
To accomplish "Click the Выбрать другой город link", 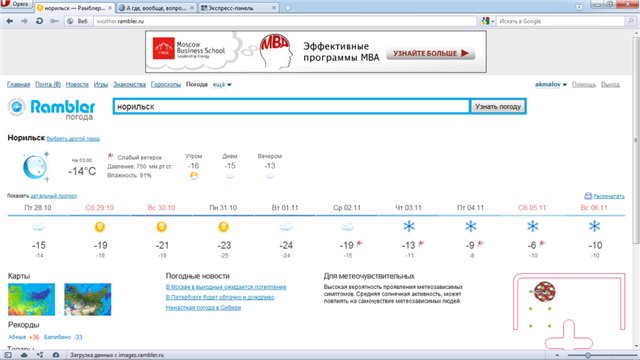I will [x=73, y=139].
